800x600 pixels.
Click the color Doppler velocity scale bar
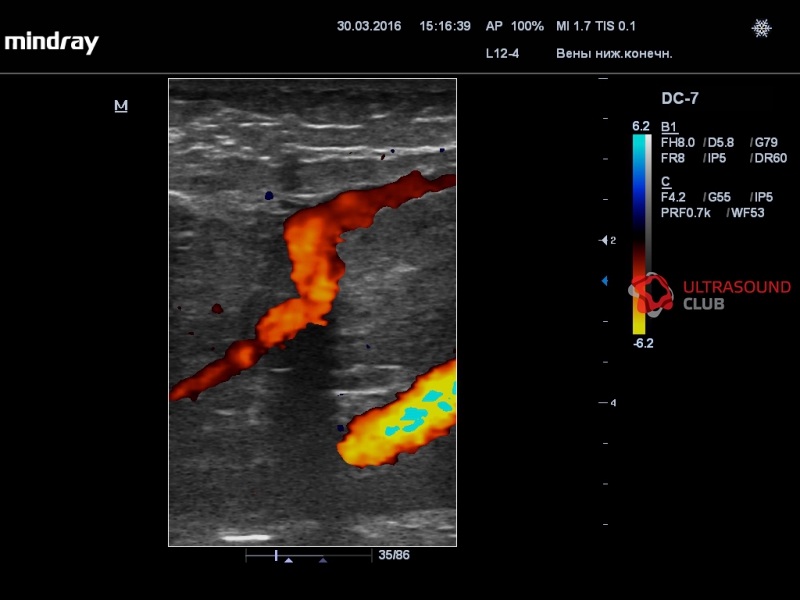pos(639,234)
